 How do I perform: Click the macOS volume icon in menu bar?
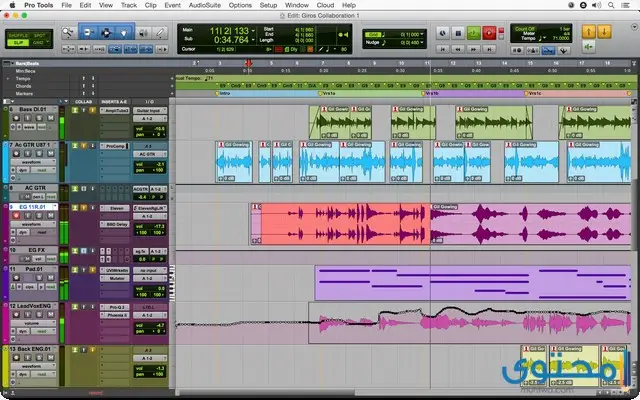click(596, 5)
